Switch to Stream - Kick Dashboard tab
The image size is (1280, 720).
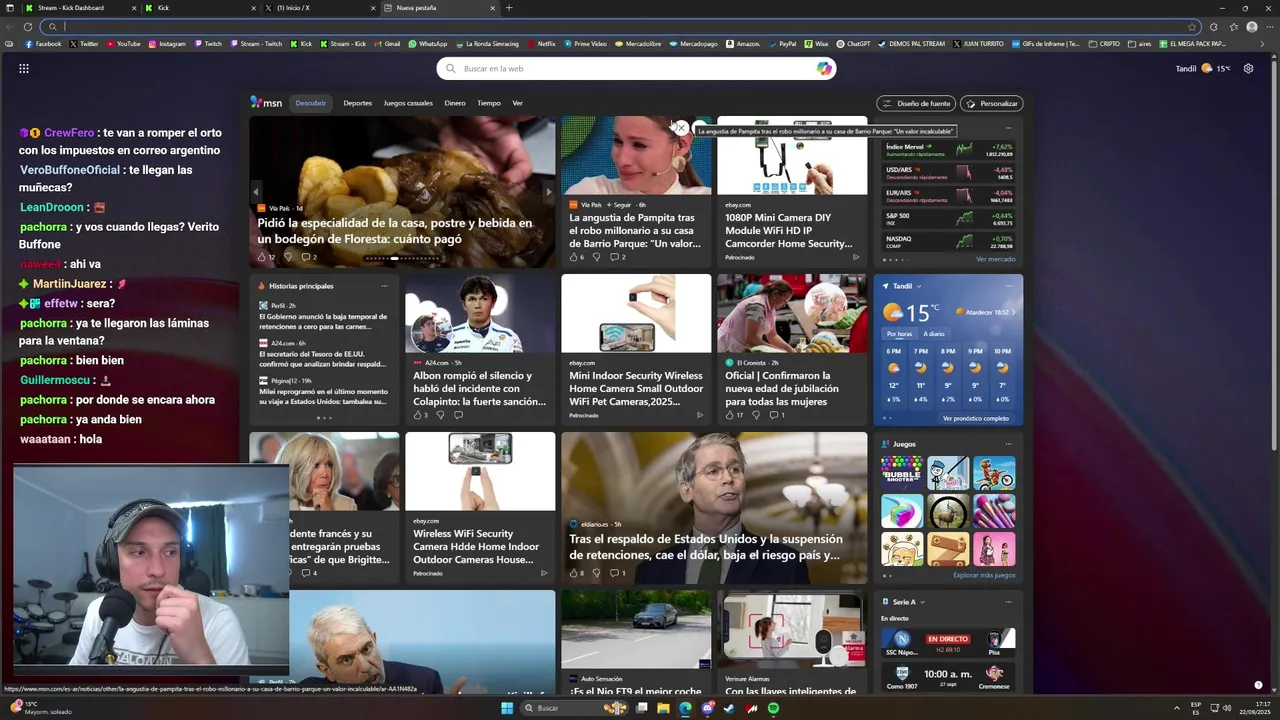tap(79, 8)
